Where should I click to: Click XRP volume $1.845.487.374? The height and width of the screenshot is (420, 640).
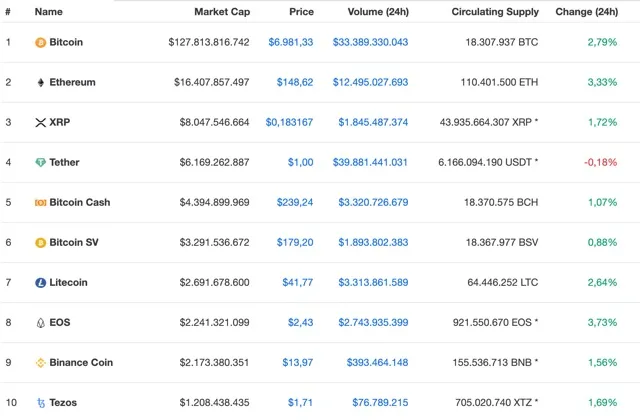pyautogui.click(x=373, y=122)
